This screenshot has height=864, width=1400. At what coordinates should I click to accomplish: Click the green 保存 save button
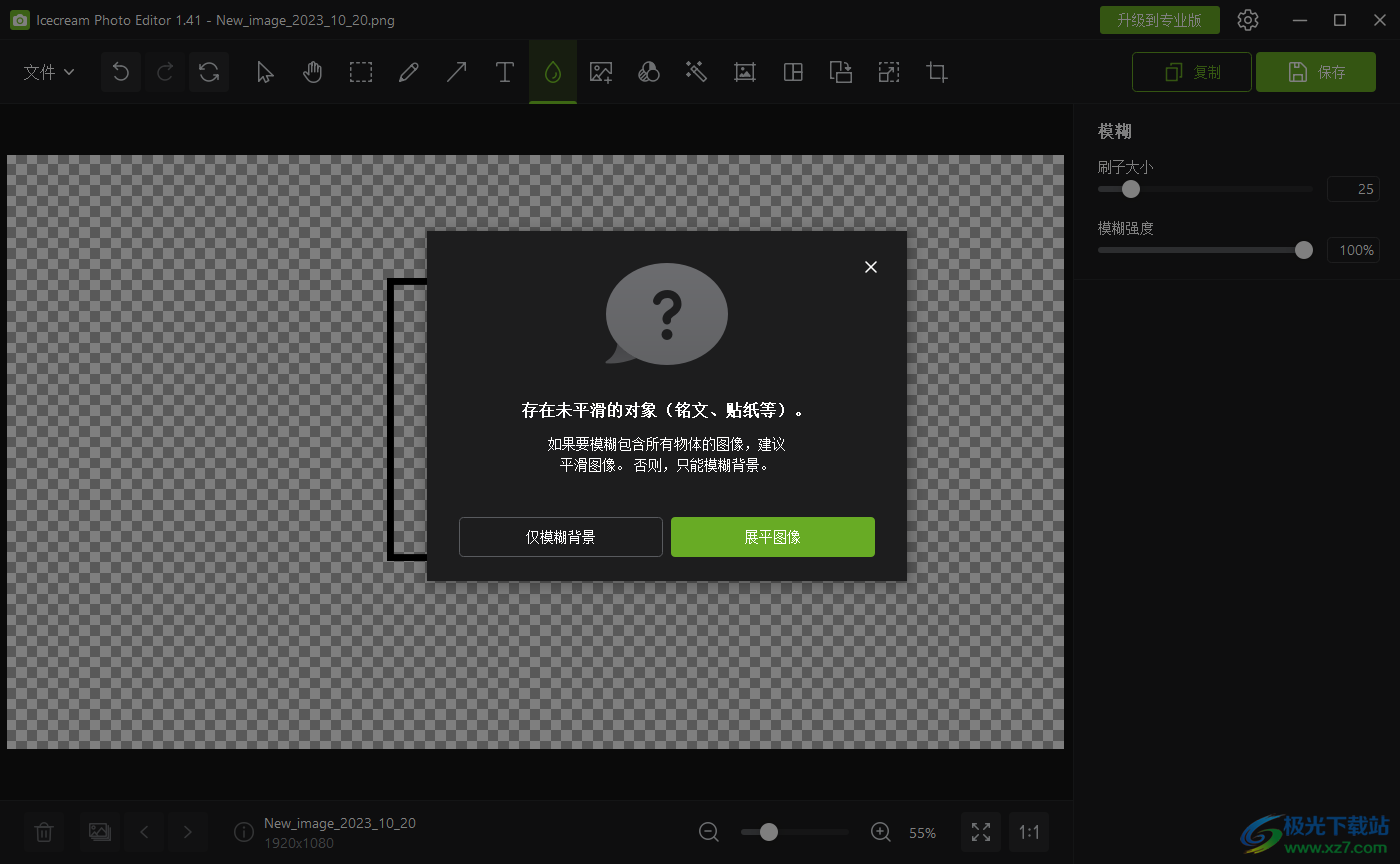pos(1316,72)
